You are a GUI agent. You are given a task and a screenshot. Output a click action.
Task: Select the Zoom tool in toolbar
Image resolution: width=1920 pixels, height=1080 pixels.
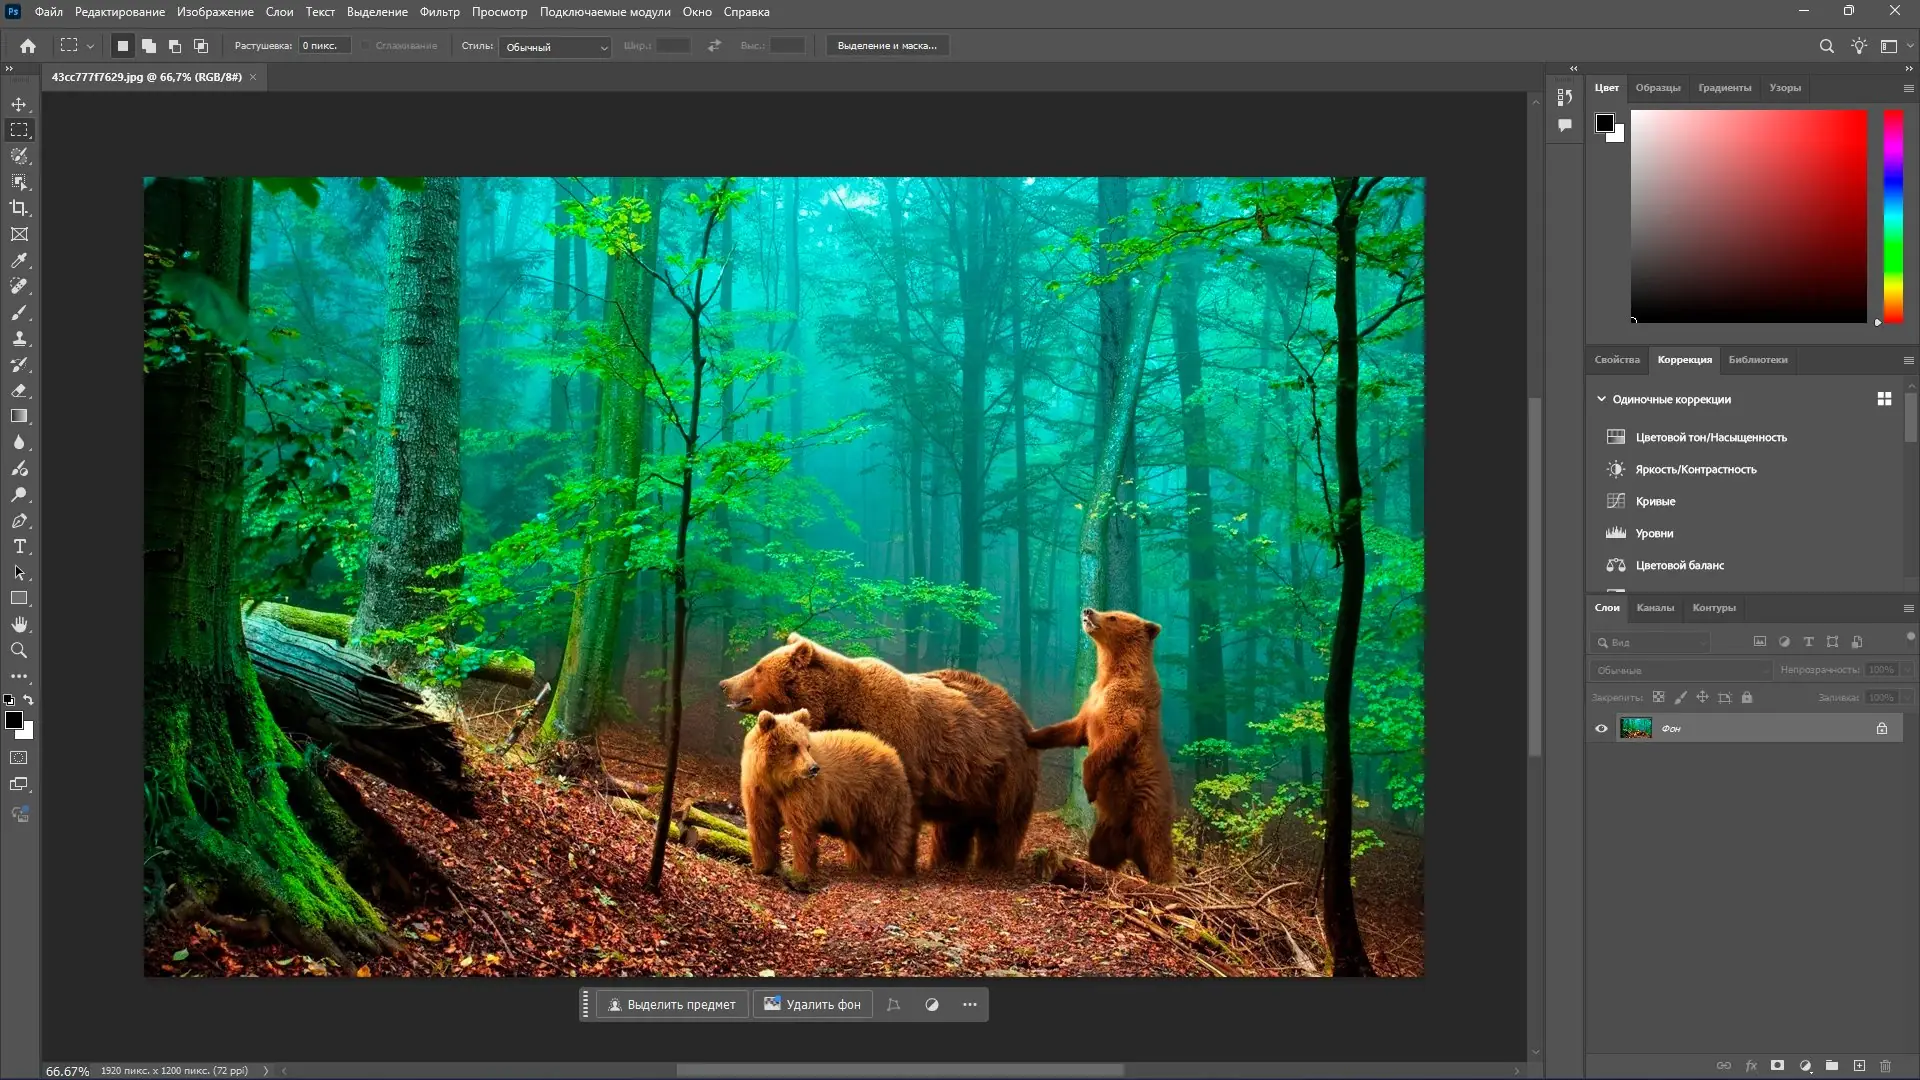click(x=19, y=650)
